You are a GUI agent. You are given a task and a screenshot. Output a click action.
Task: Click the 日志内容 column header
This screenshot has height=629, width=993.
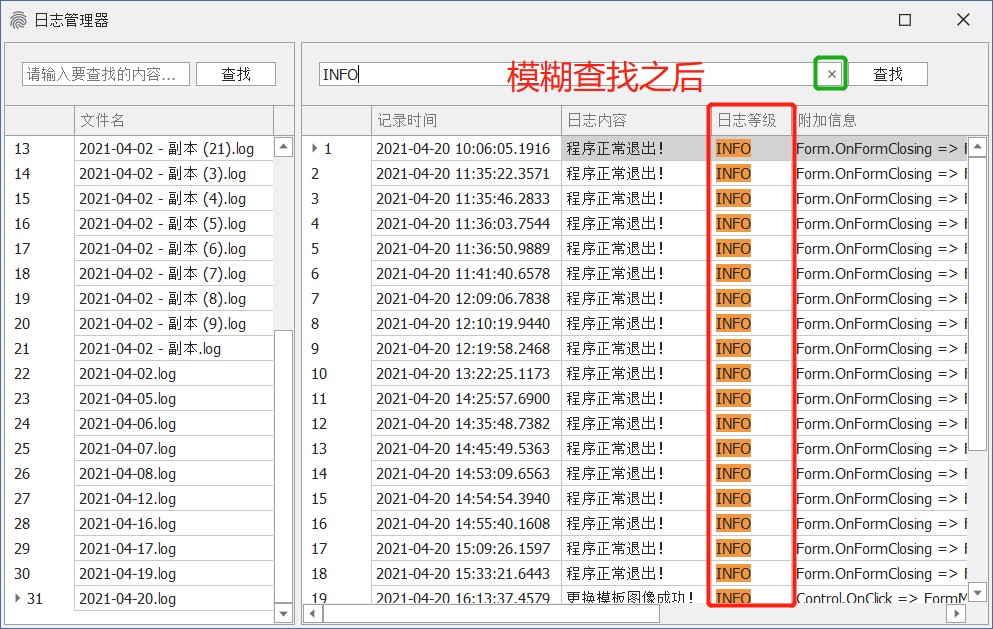tap(634, 120)
